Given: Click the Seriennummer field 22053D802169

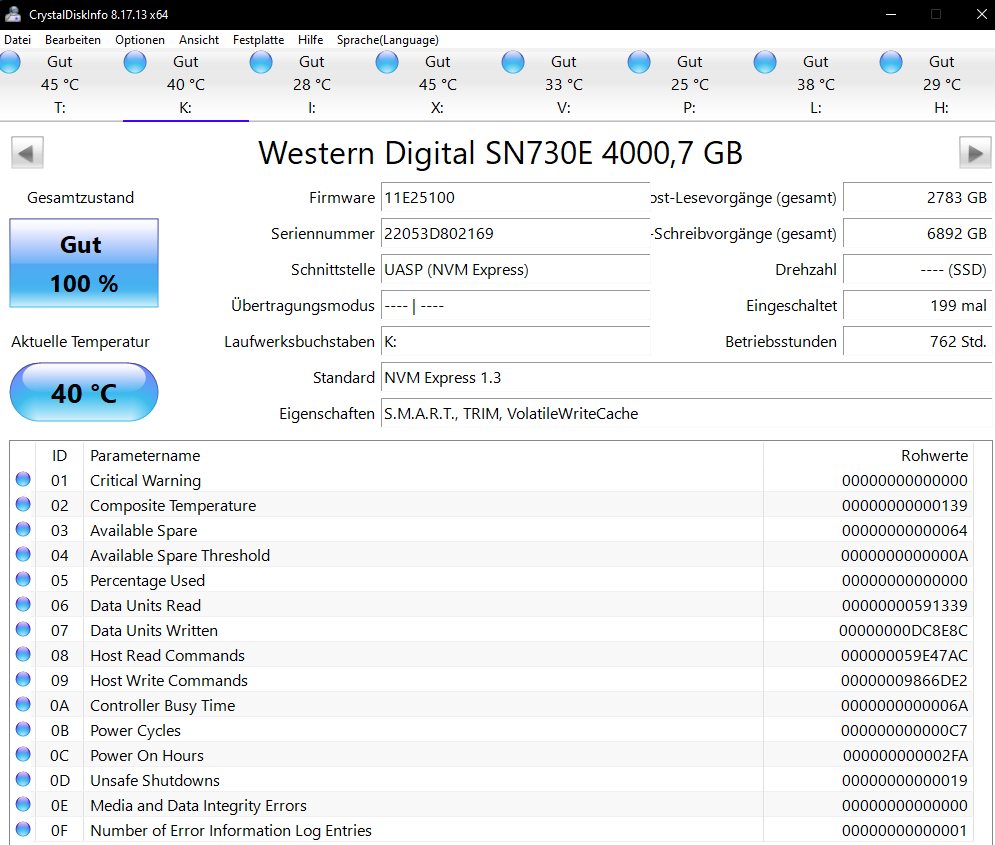Looking at the screenshot, I should click(515, 233).
